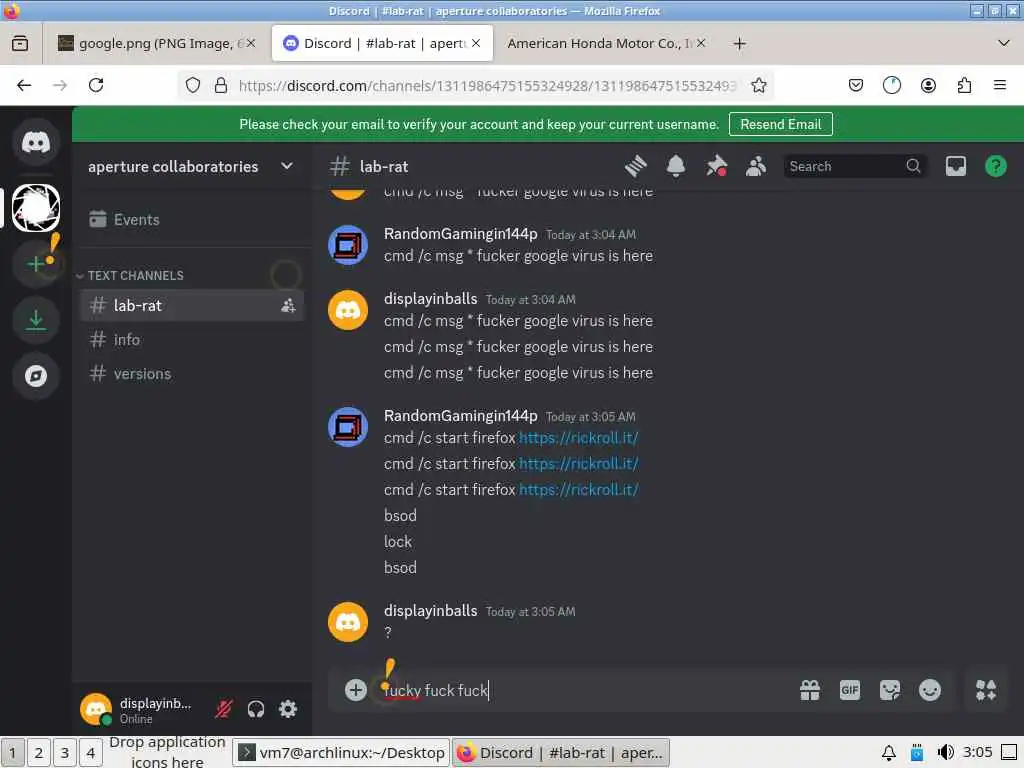Toggle deafen headphones in user panel
The image size is (1024, 768).
[256, 709]
